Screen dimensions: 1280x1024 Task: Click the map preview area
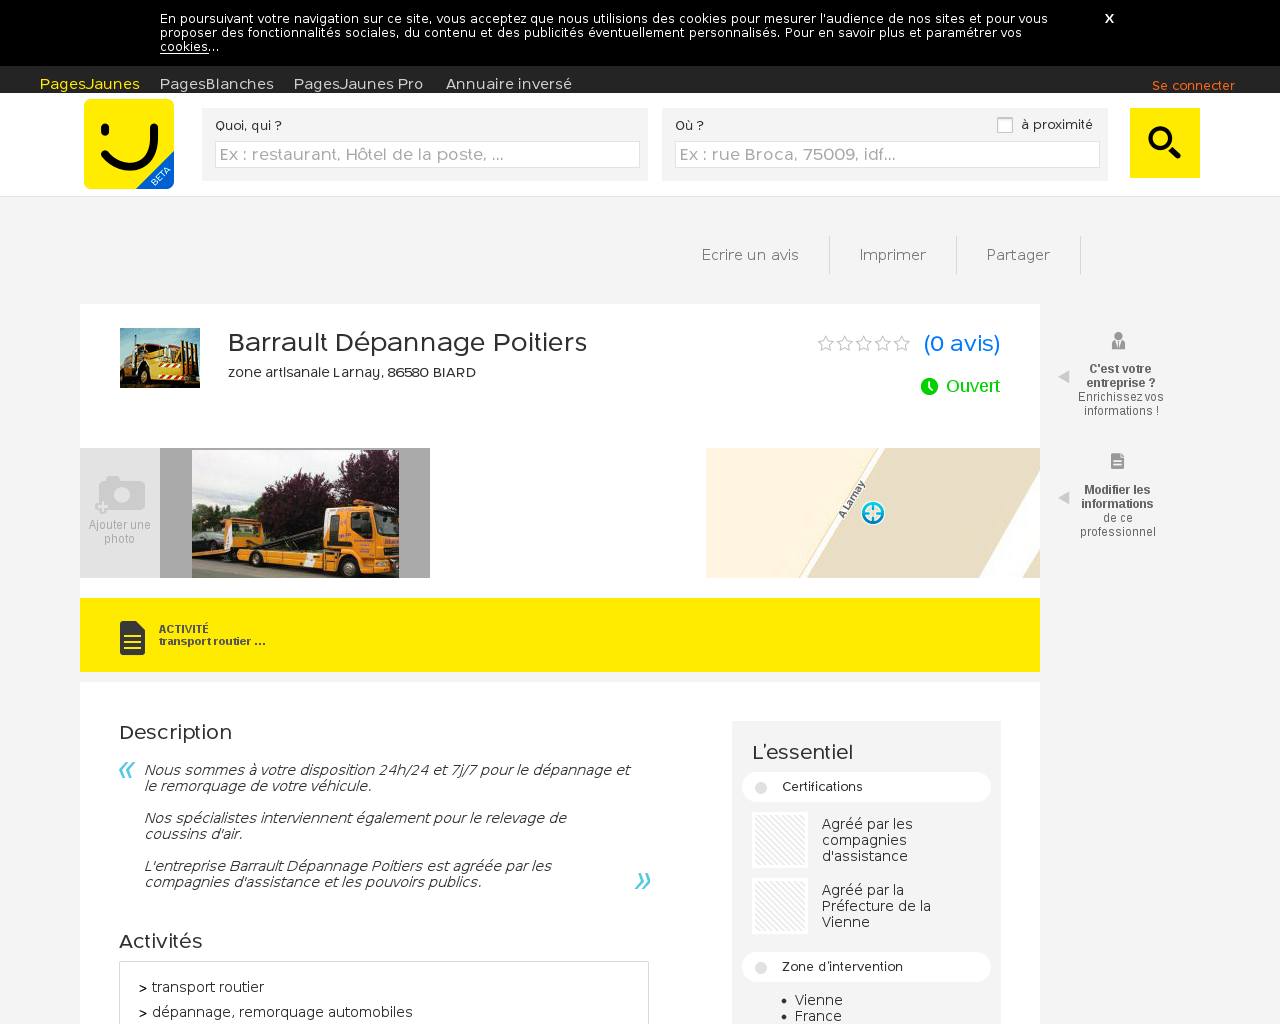click(873, 513)
